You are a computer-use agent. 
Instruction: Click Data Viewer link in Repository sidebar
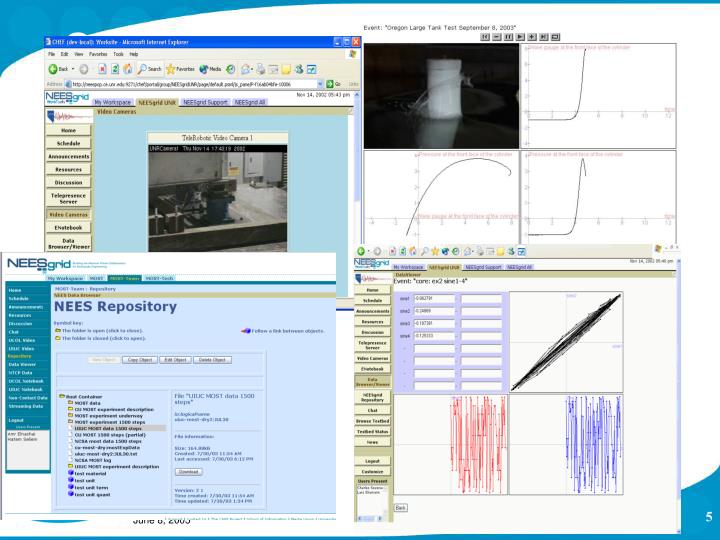[22, 365]
